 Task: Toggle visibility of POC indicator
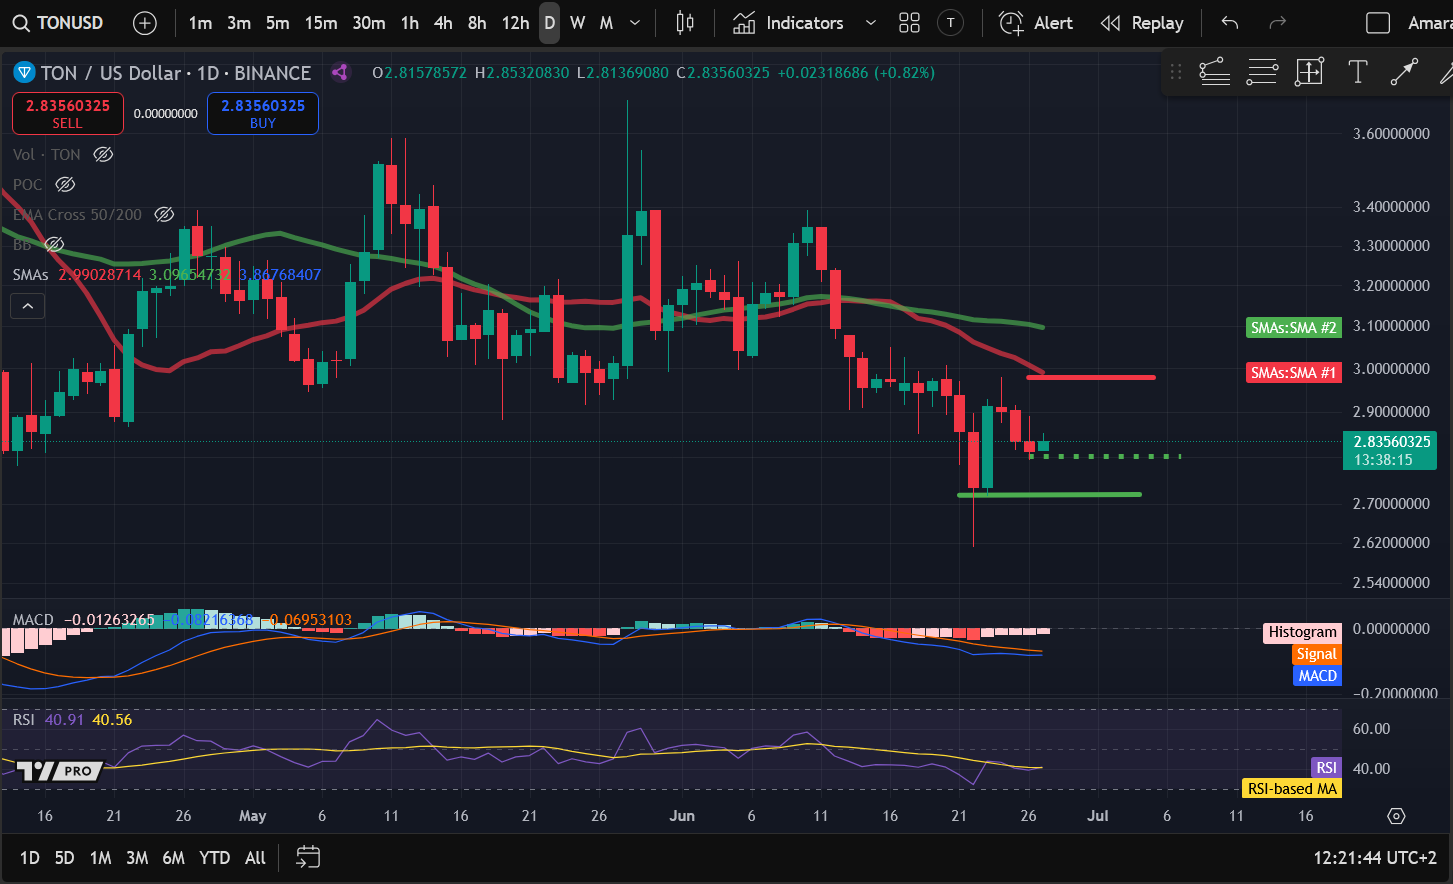(x=65, y=184)
